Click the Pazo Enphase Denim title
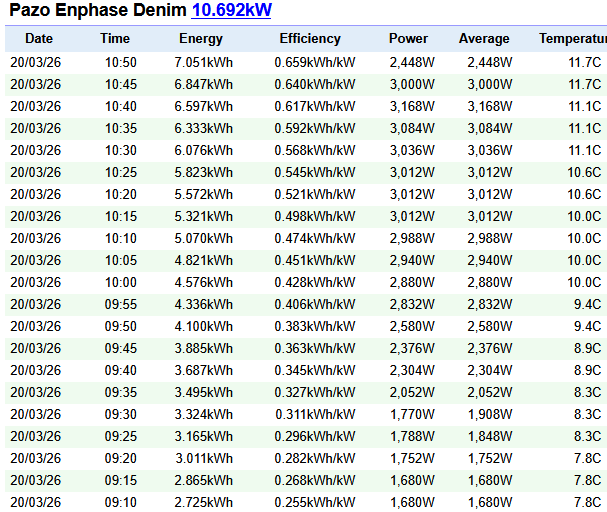This screenshot has height=512, width=607. pyautogui.click(x=98, y=10)
